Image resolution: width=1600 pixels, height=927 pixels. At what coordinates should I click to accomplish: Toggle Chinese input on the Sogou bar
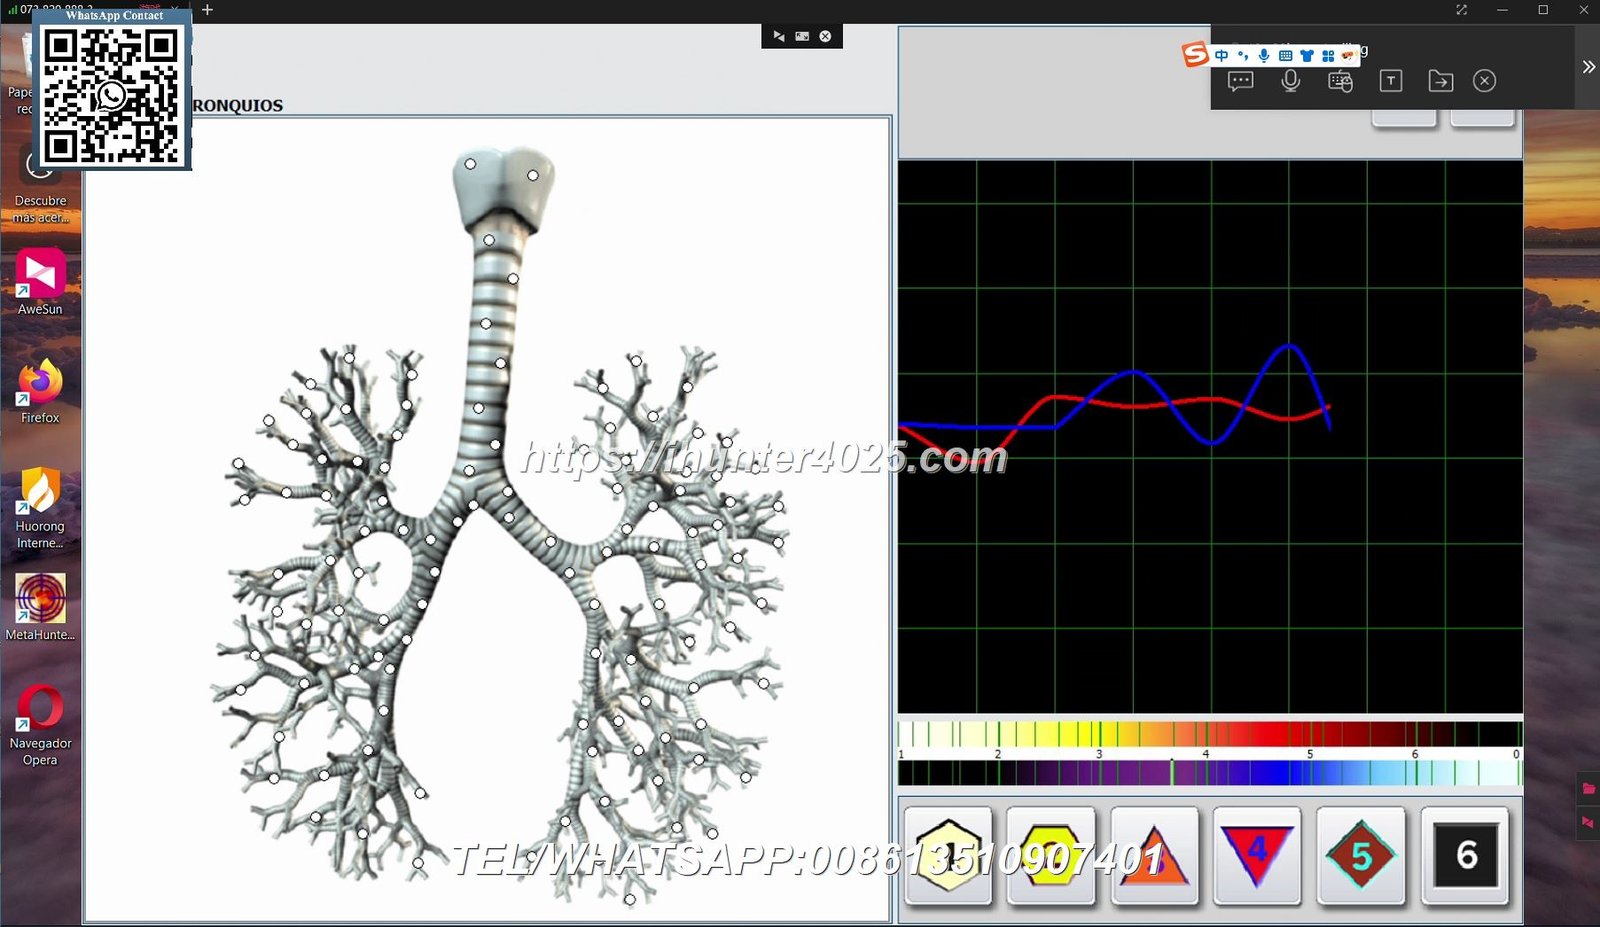click(x=1221, y=56)
